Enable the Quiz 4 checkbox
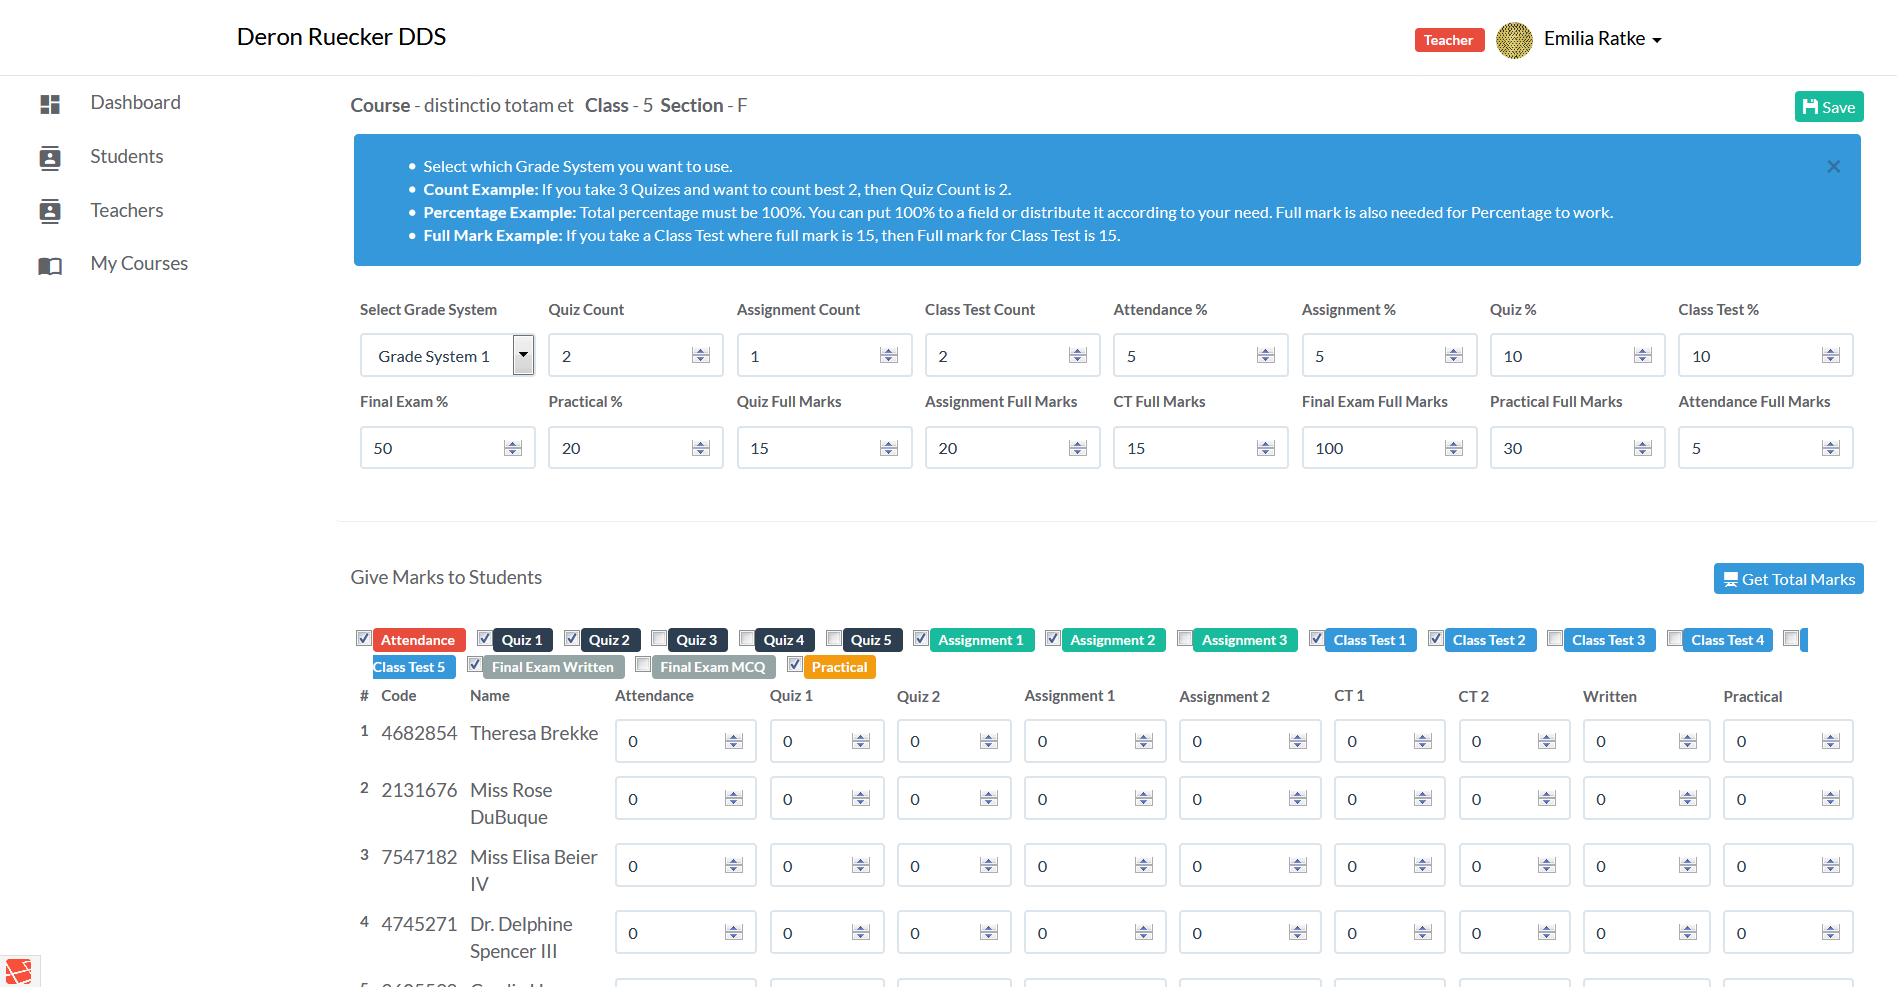Viewport: 1897px width, 987px height. click(747, 638)
